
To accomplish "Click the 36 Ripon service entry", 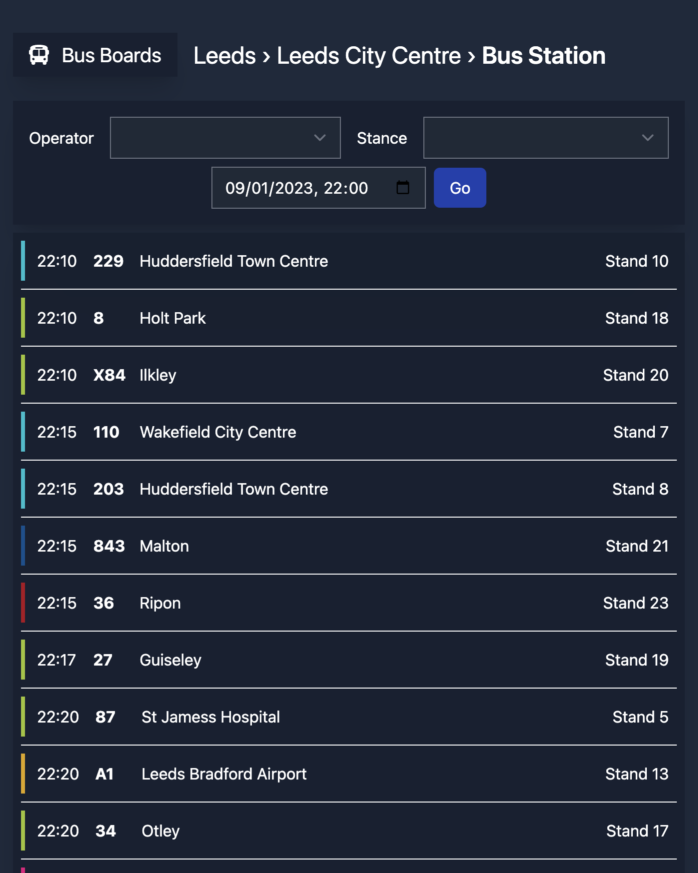I will point(349,603).
